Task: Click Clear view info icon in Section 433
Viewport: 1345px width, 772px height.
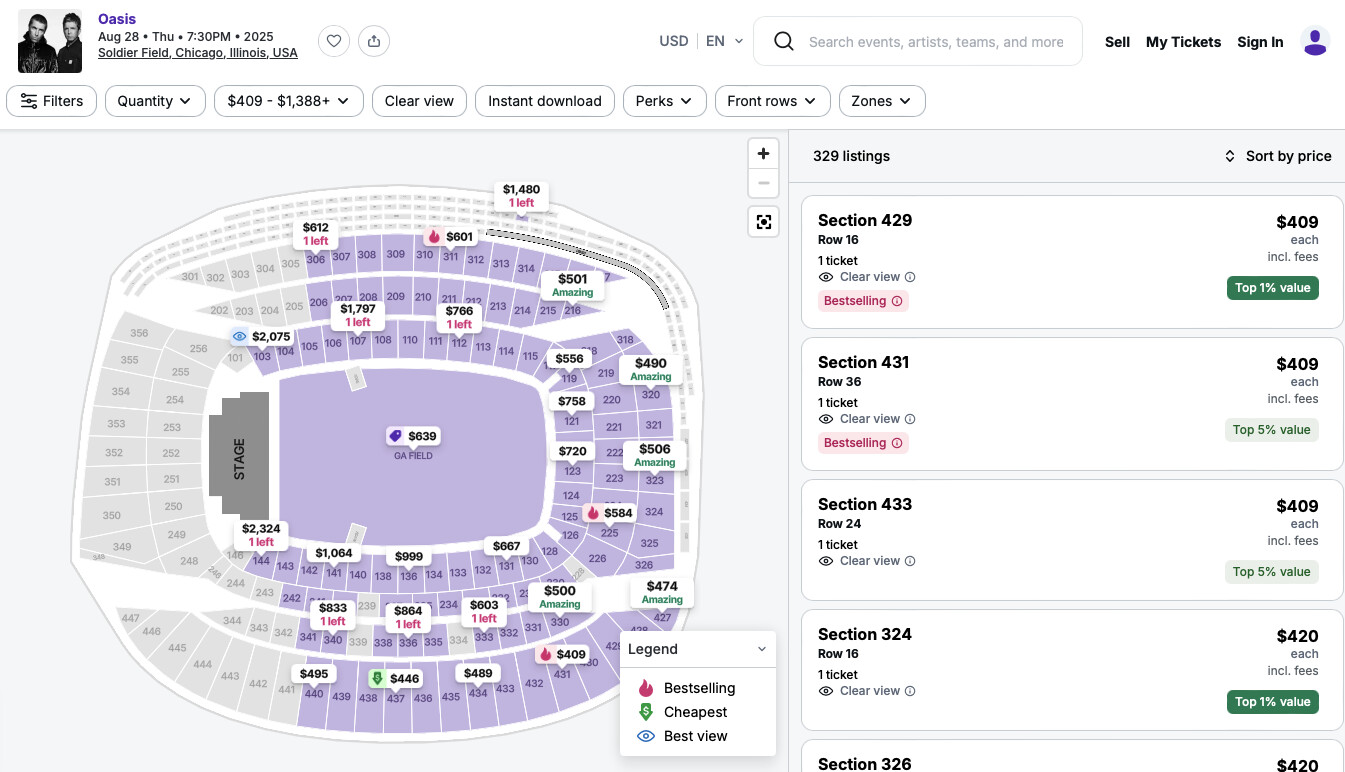Action: pyautogui.click(x=910, y=561)
